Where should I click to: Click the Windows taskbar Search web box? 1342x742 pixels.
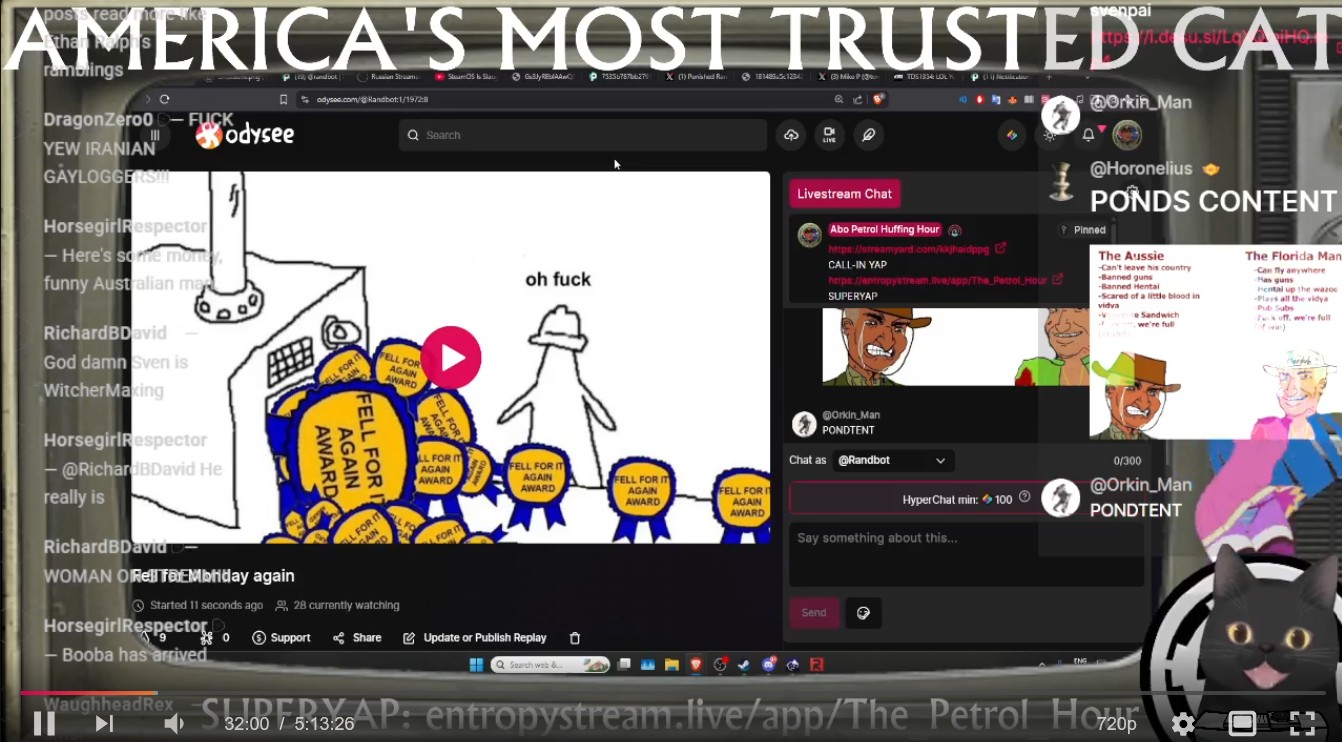tap(551, 665)
